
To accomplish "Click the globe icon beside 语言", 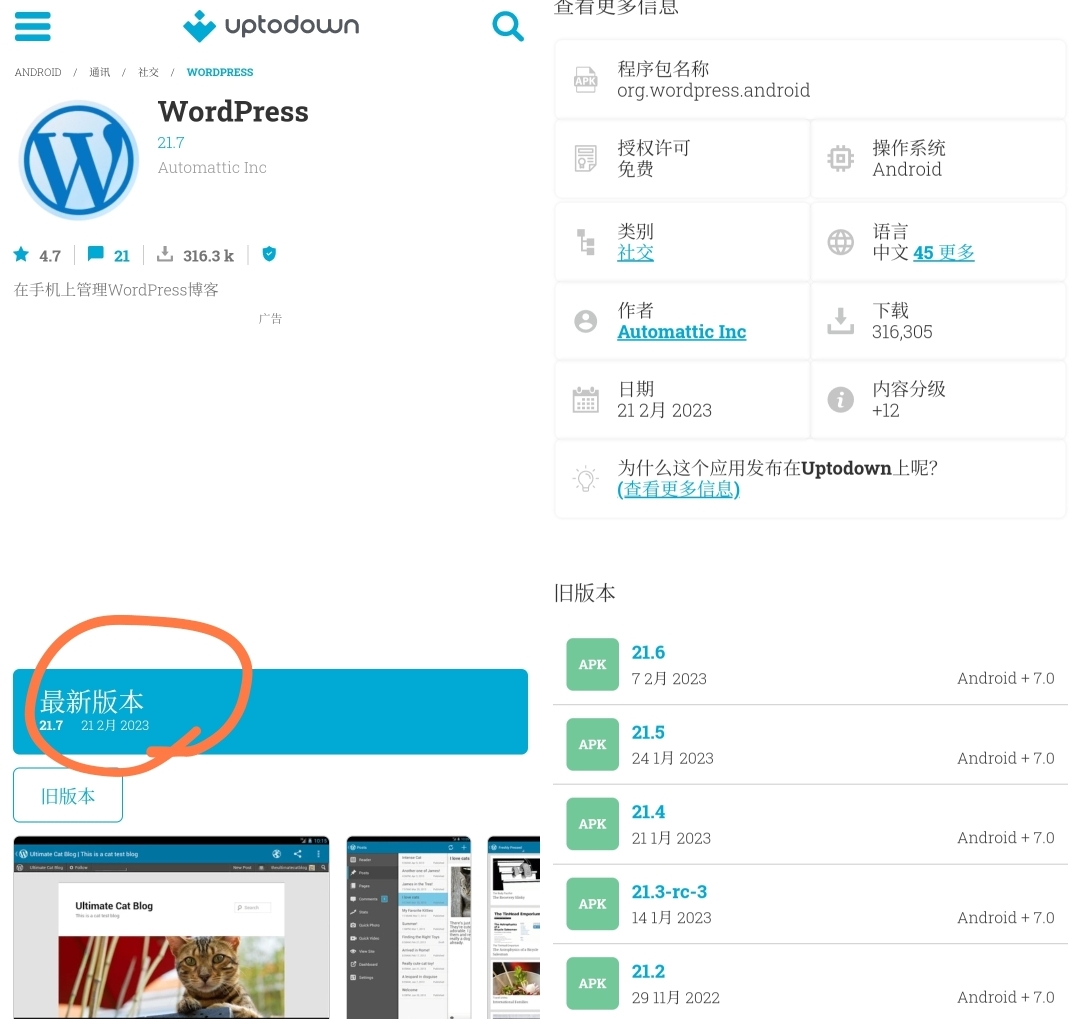I will tap(840, 242).
